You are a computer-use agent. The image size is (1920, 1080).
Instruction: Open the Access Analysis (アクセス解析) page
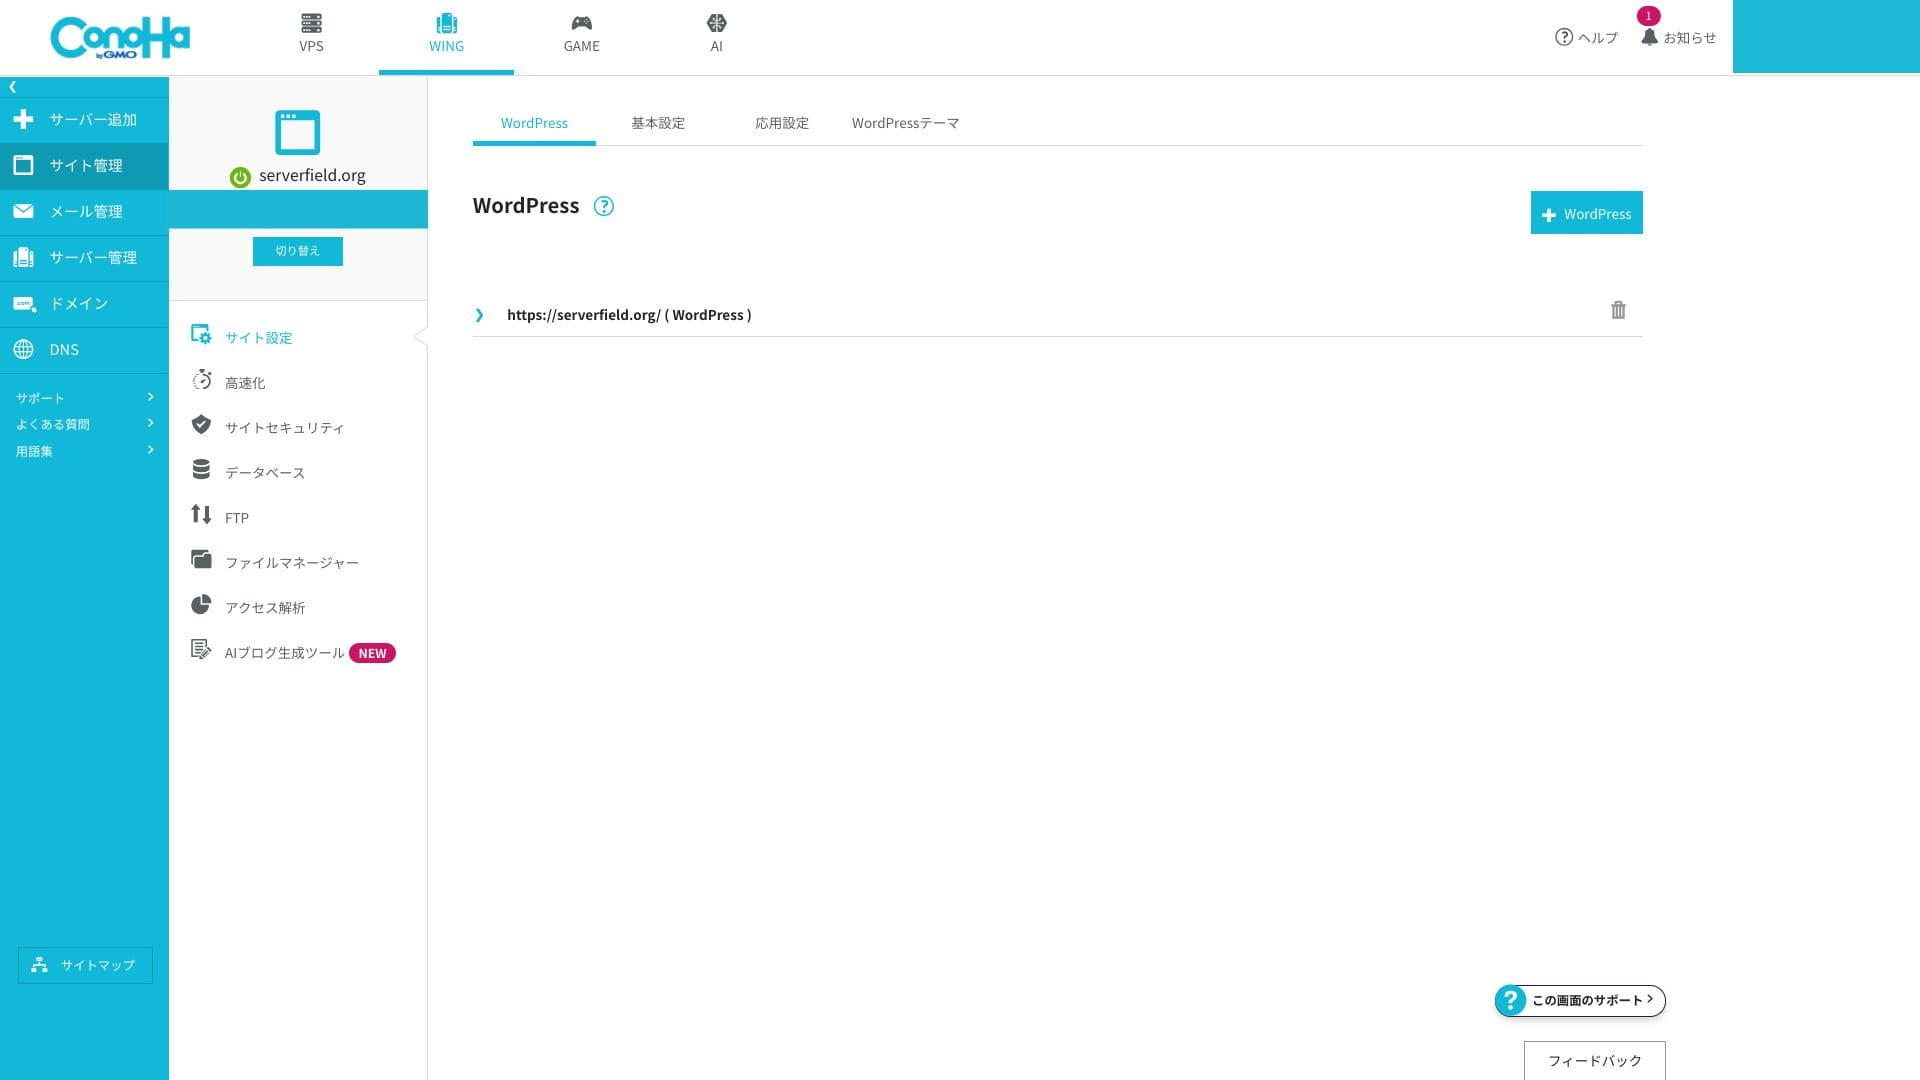click(264, 607)
